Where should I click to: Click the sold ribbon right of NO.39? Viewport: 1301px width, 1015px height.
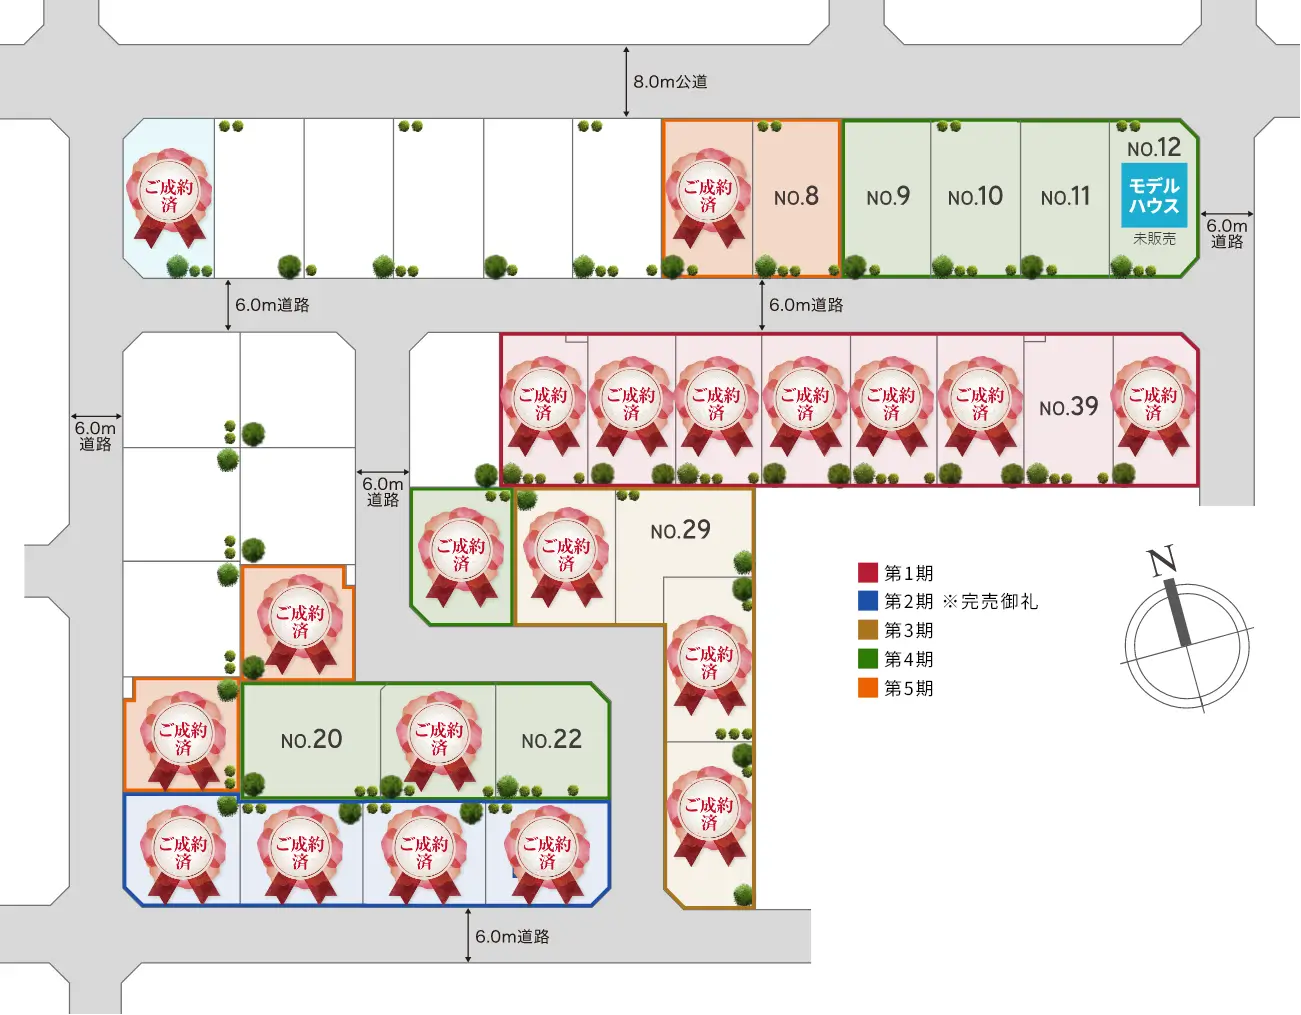tap(1154, 406)
